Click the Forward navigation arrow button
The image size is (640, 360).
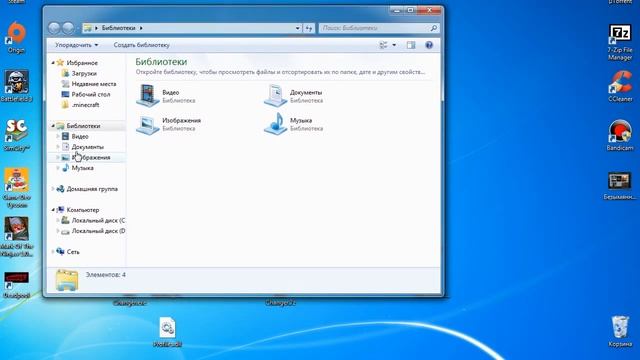coord(68,28)
